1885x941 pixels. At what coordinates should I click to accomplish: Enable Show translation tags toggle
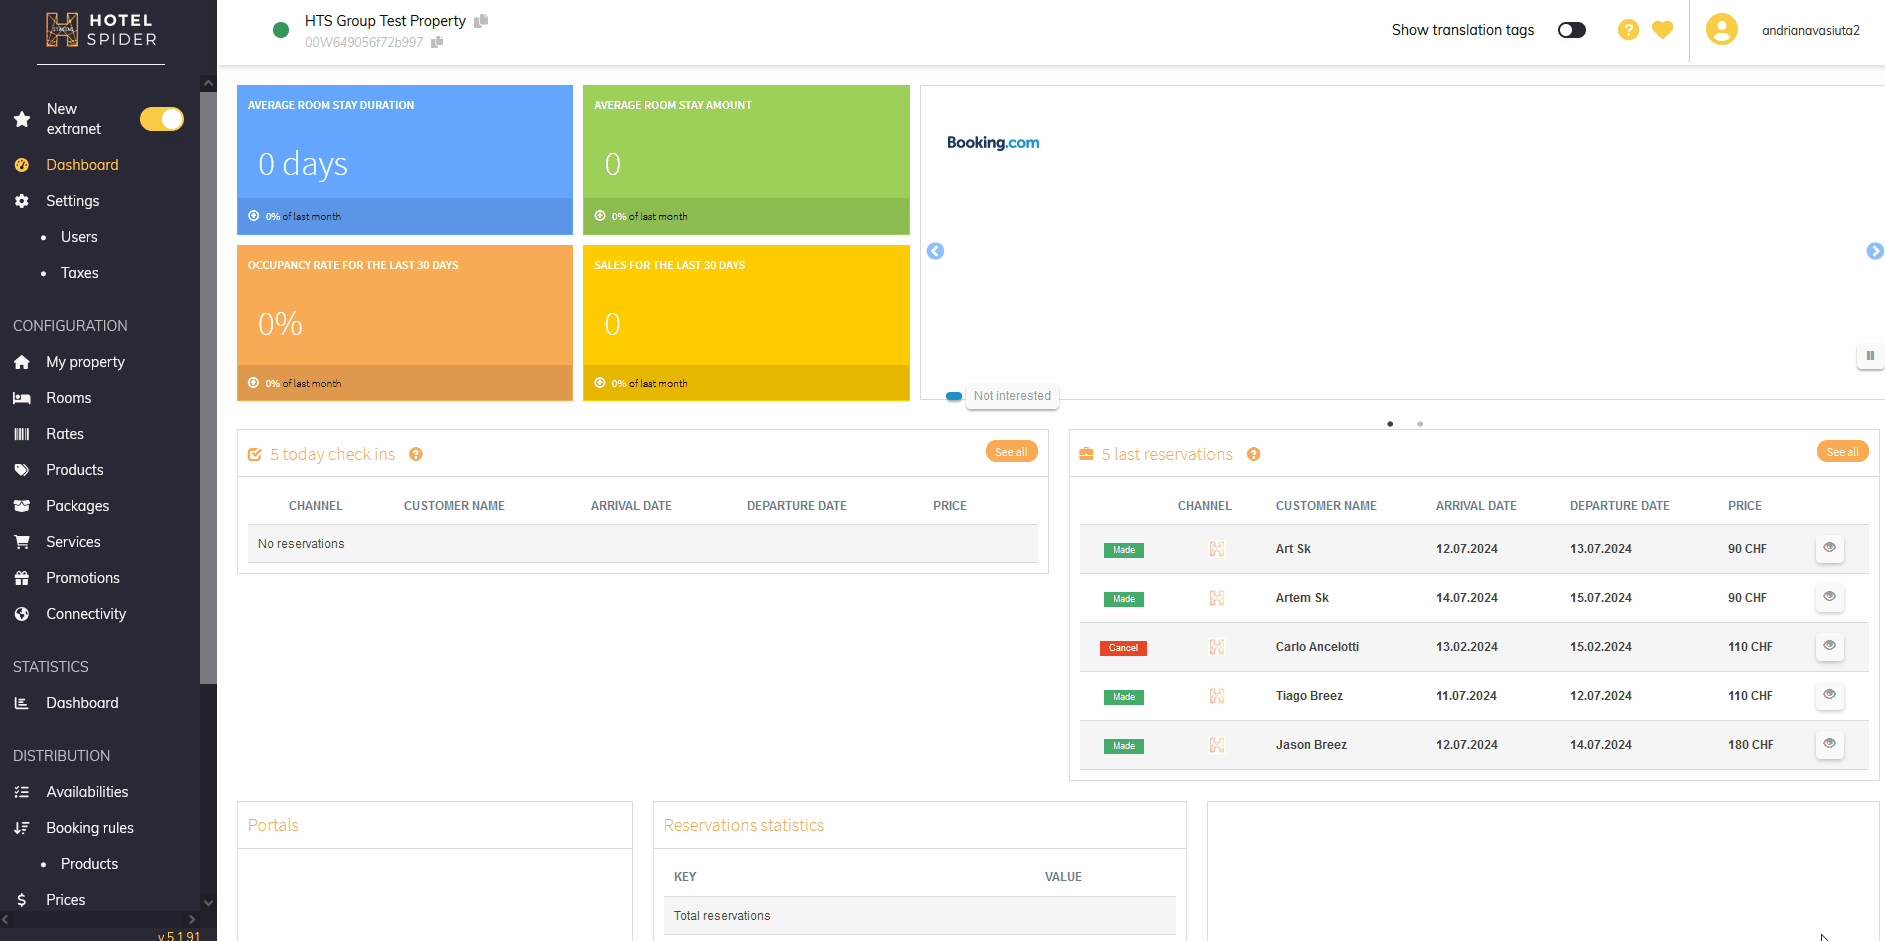[1571, 30]
